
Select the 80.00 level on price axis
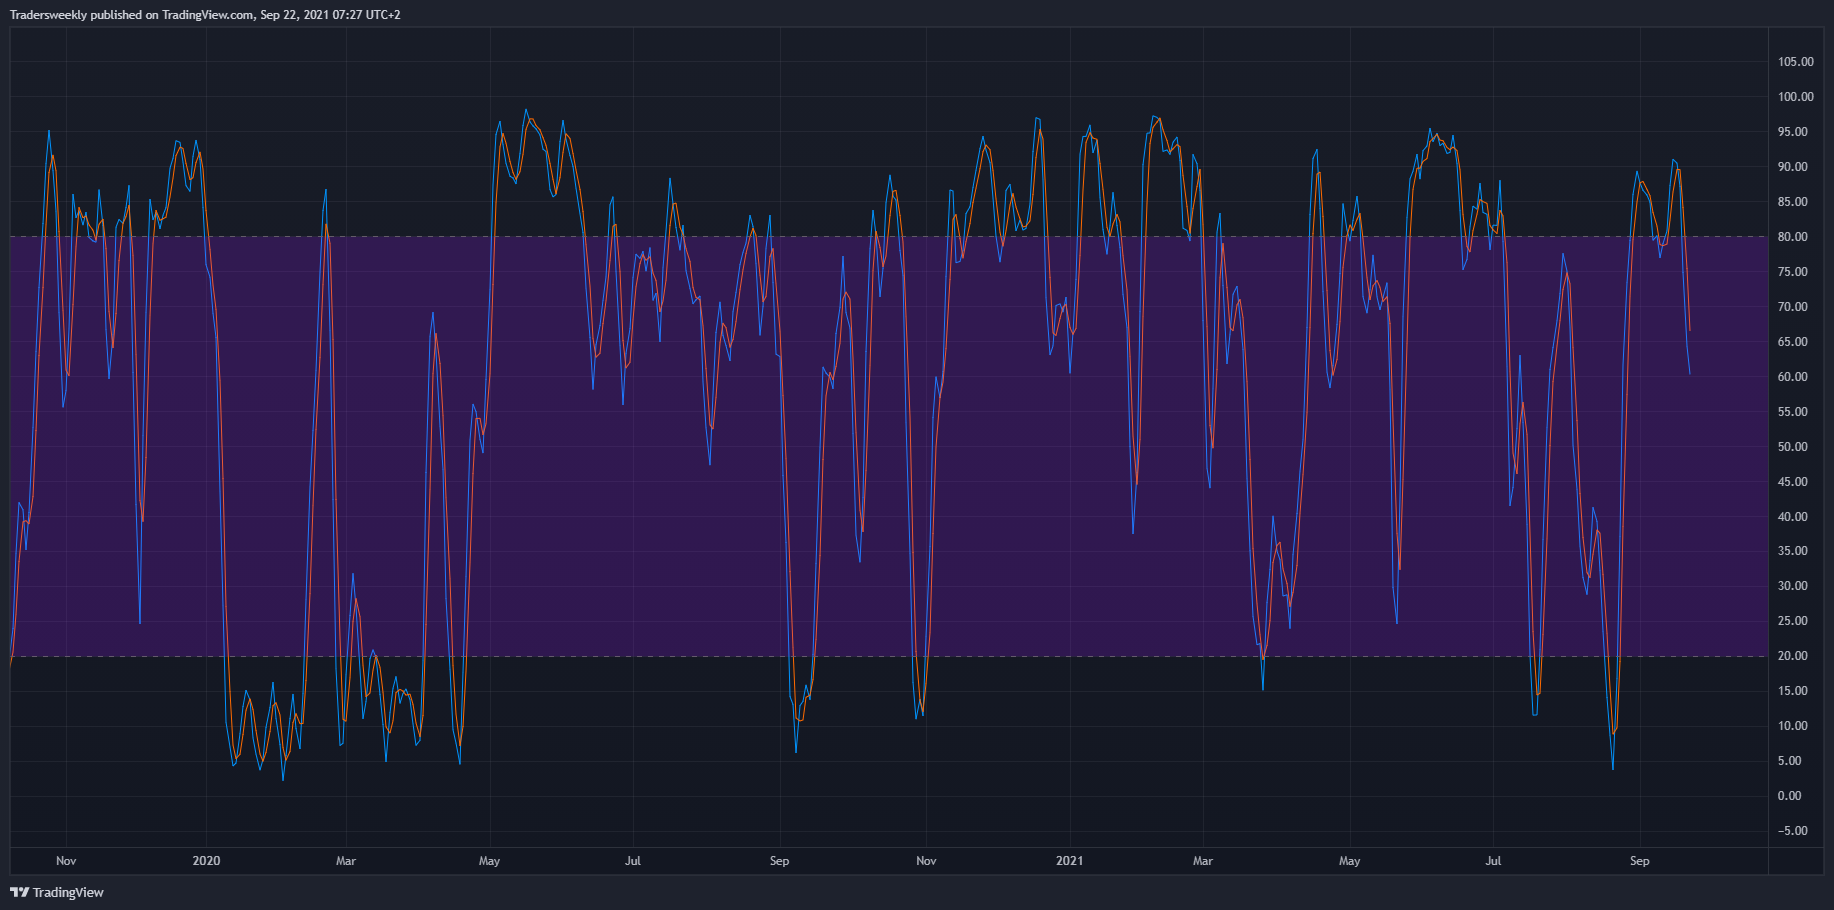(1792, 237)
